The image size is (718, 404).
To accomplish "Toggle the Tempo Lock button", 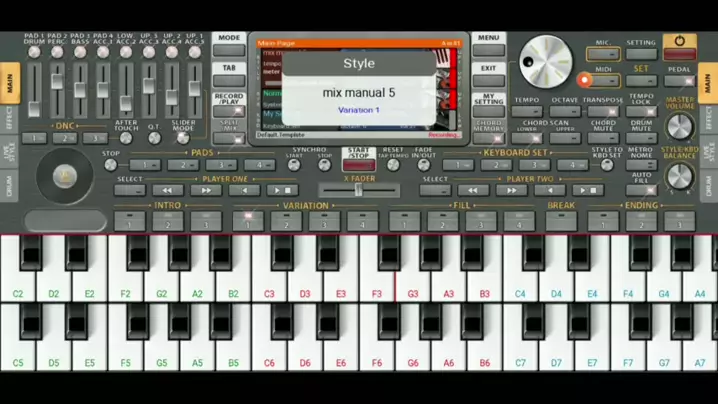I will (x=641, y=113).
